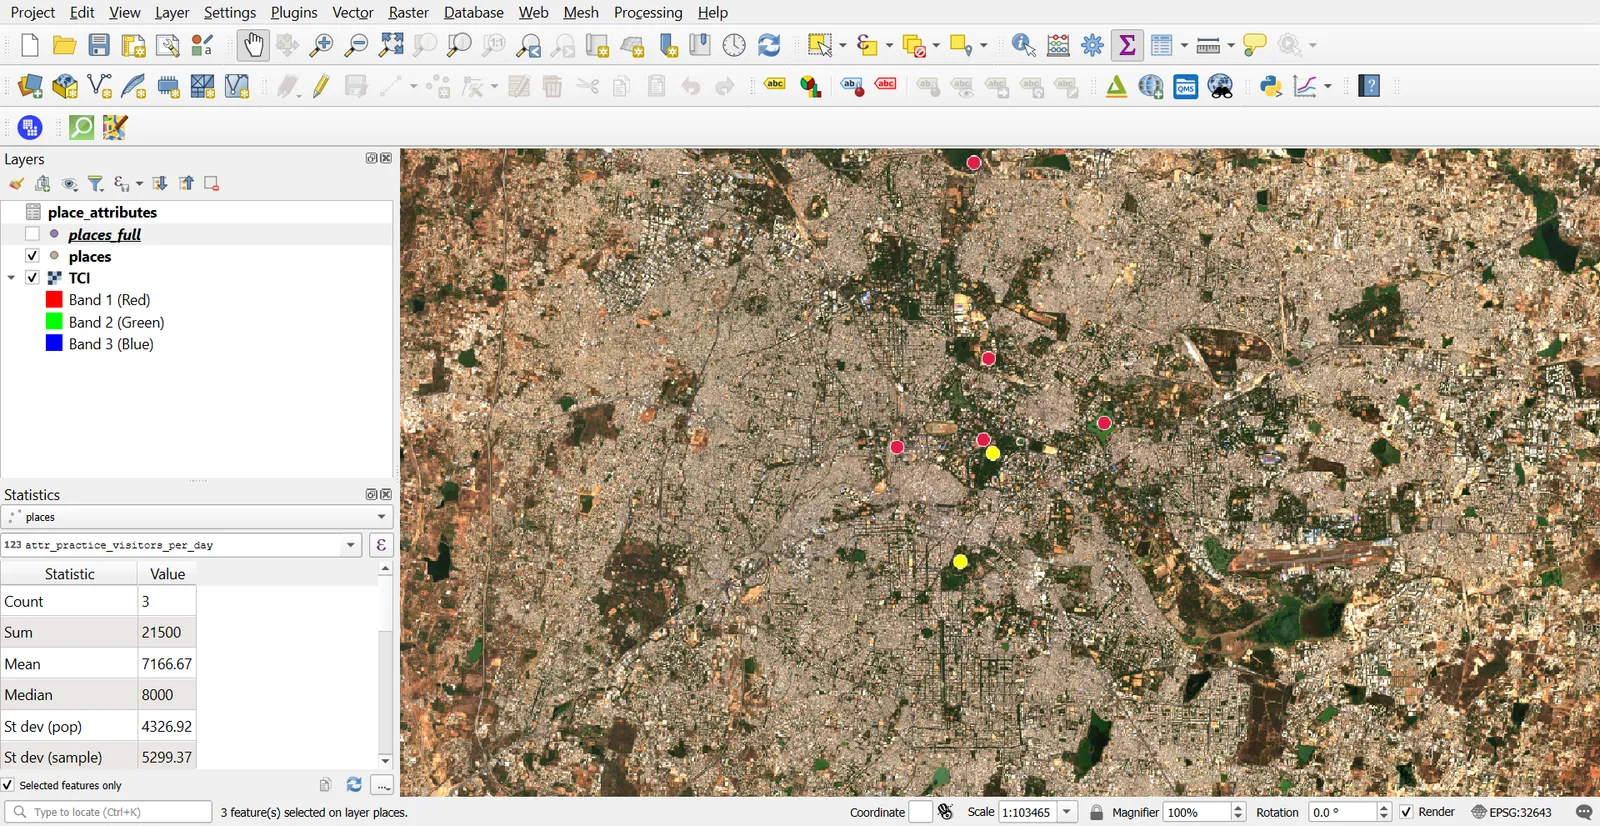Click the Type to locate search field
Image resolution: width=1600 pixels, height=826 pixels.
point(109,812)
